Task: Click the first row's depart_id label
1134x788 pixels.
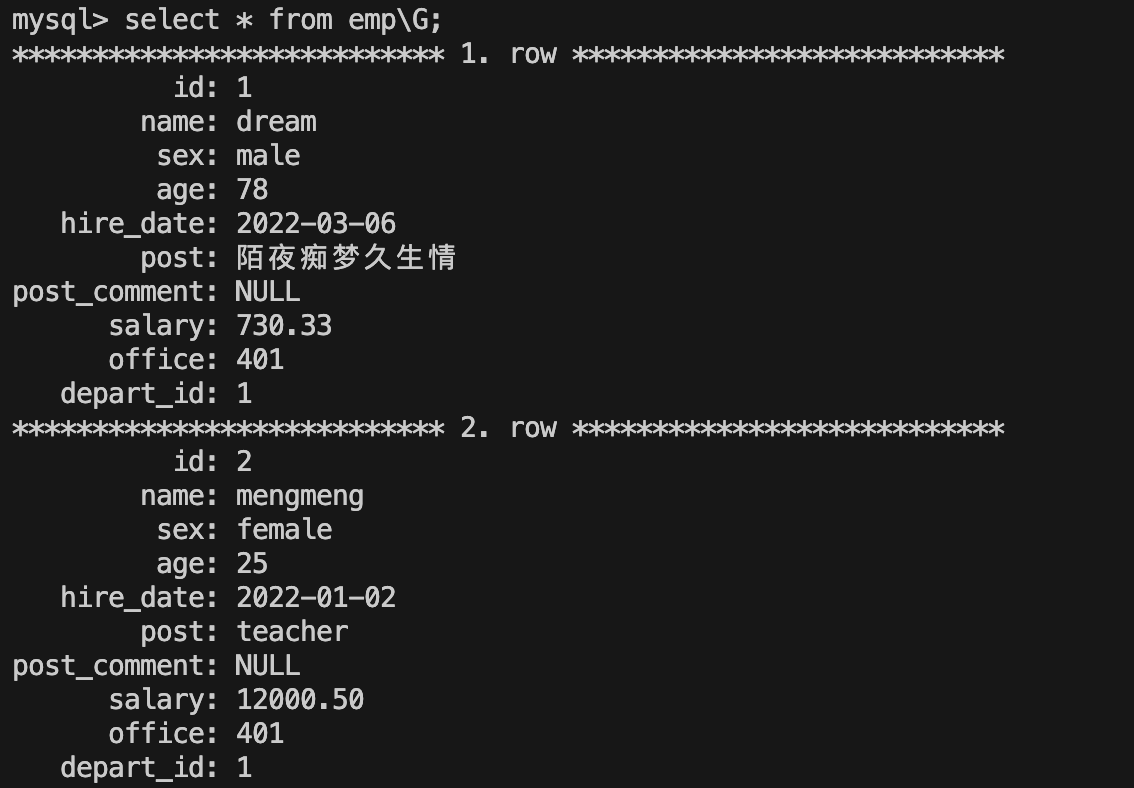Action: click(x=139, y=393)
